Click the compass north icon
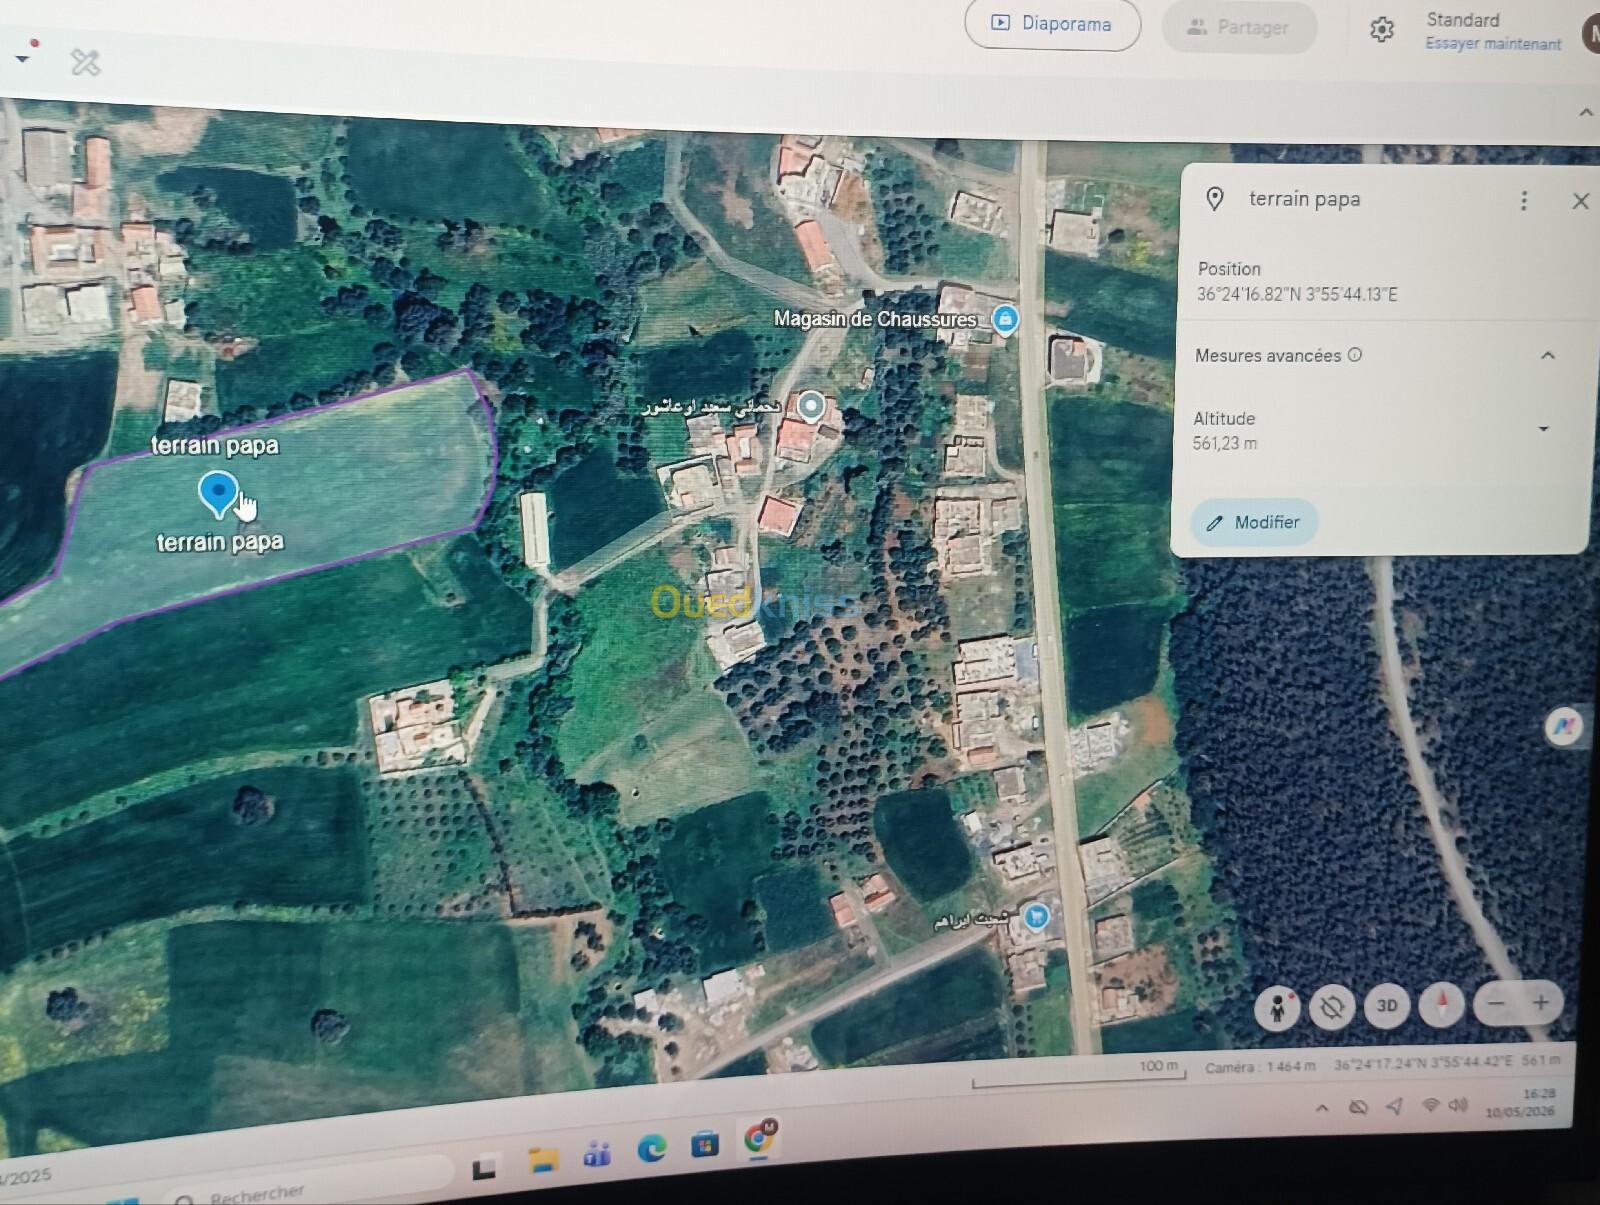Viewport: 1600px width, 1205px height. point(1441,1004)
